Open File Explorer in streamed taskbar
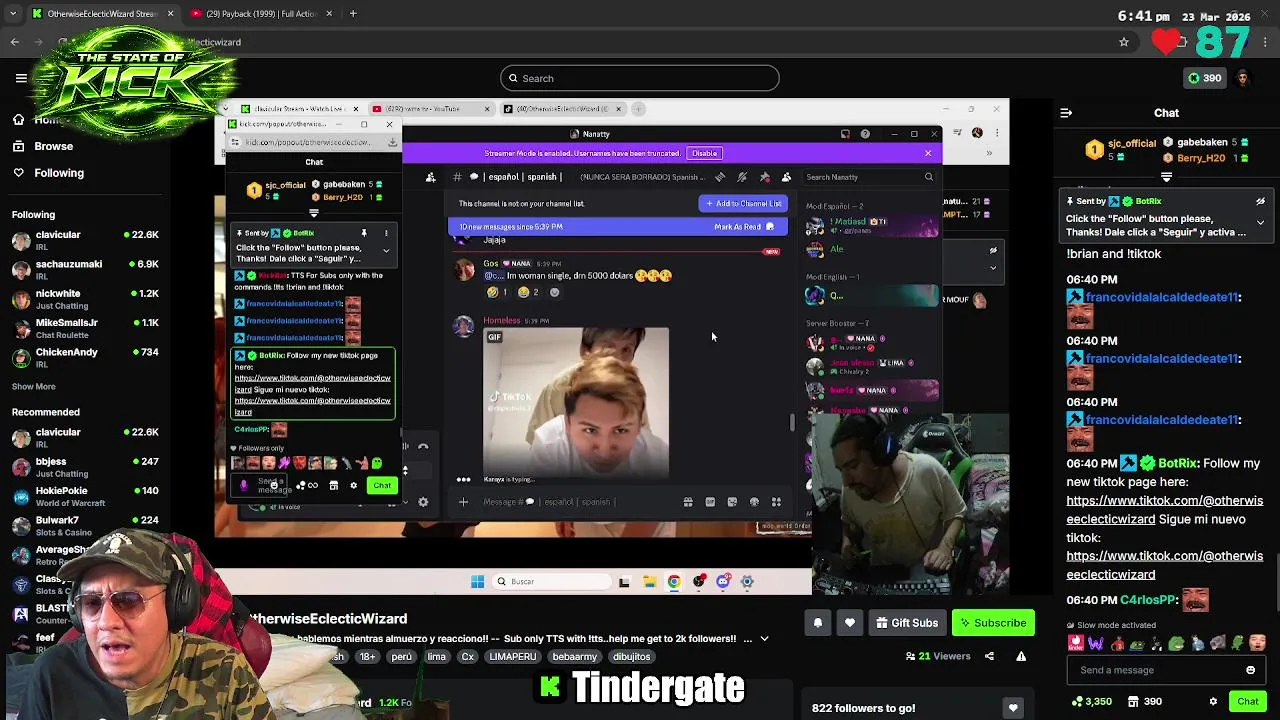1280x720 pixels. pyautogui.click(x=649, y=581)
